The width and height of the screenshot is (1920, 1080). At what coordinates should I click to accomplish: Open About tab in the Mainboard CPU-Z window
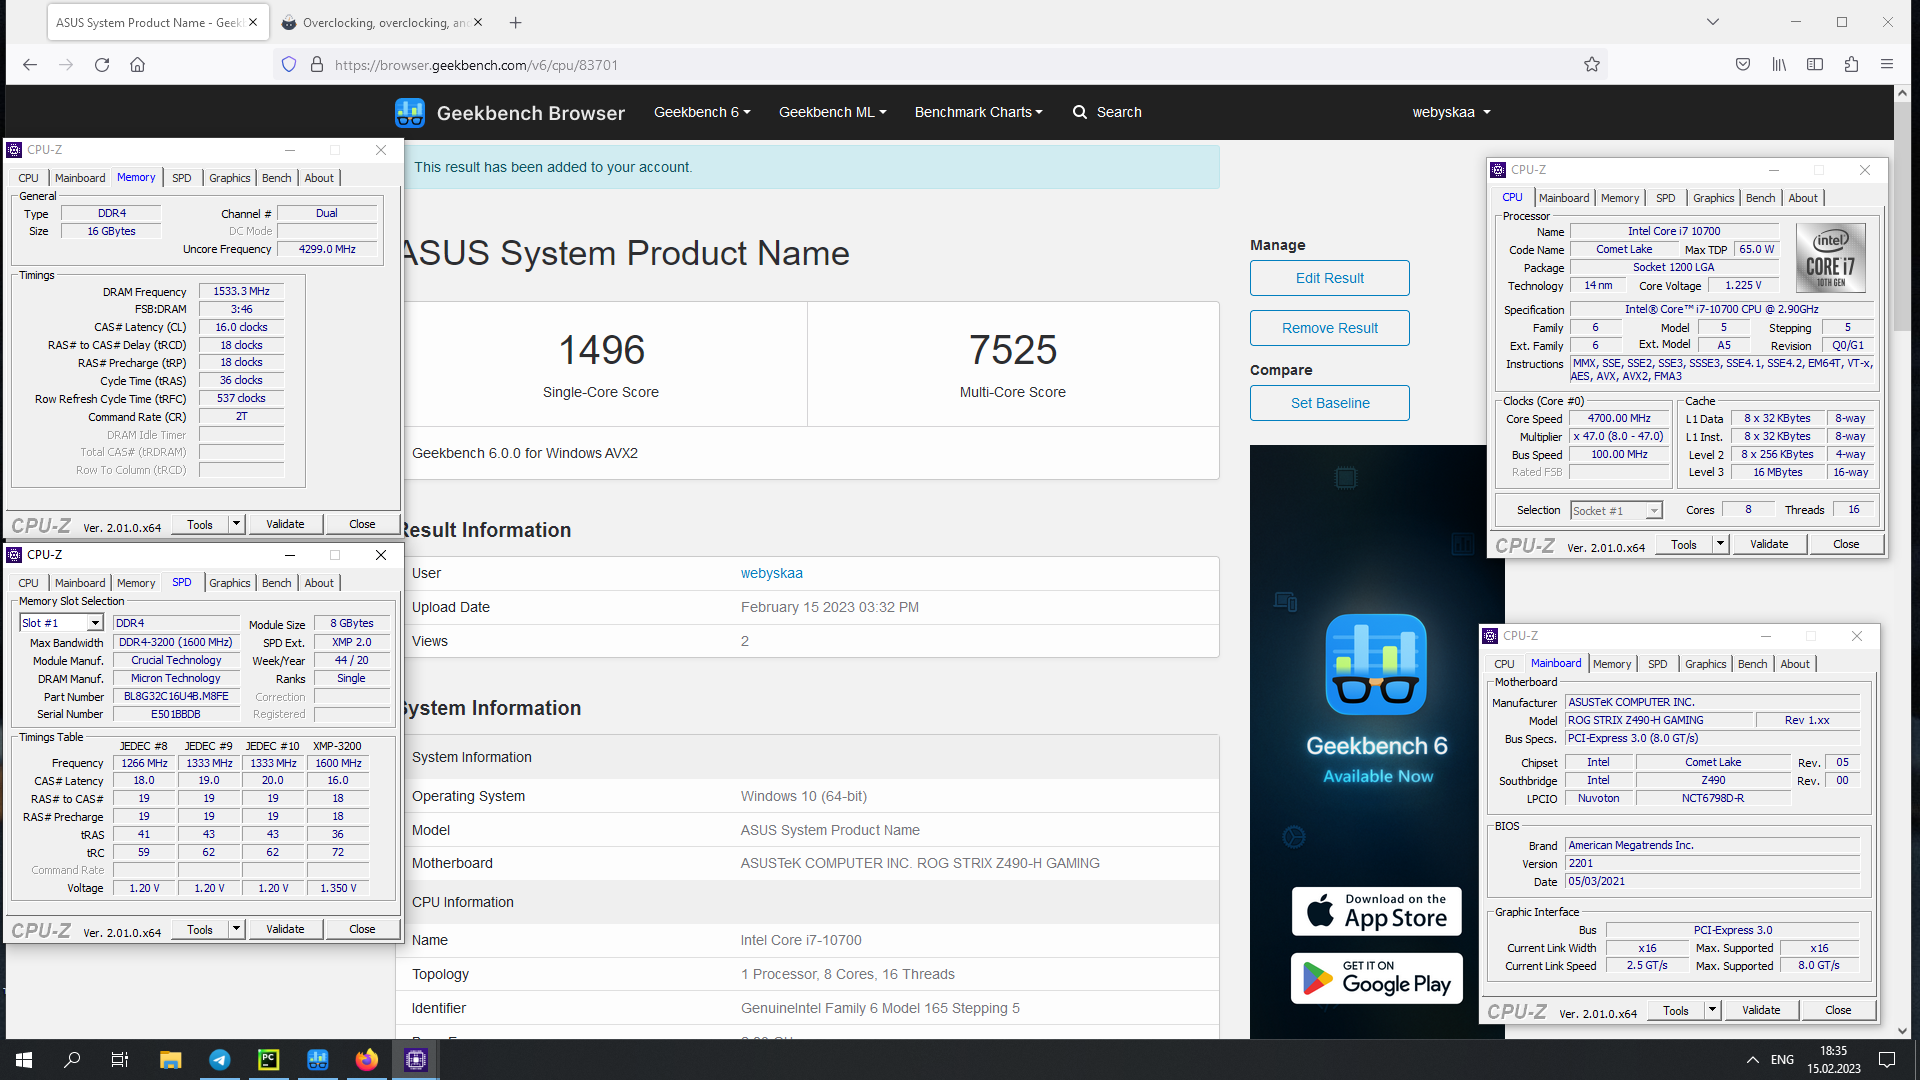pyautogui.click(x=1795, y=664)
